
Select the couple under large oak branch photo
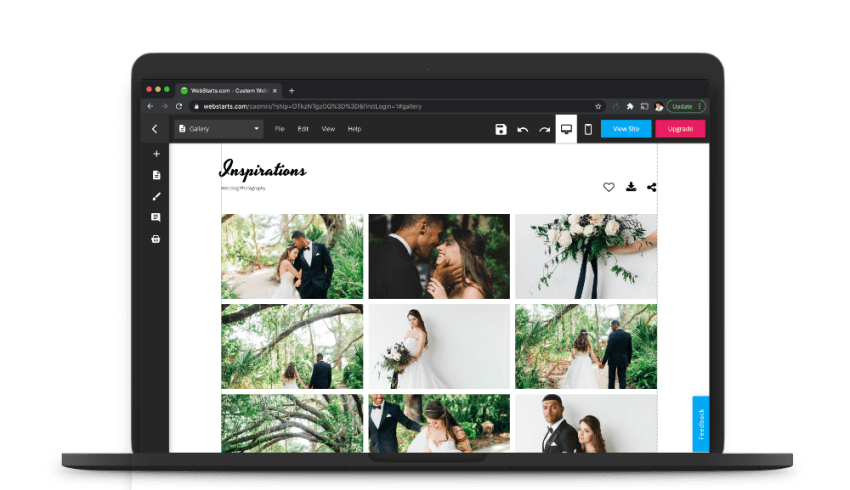(292, 346)
